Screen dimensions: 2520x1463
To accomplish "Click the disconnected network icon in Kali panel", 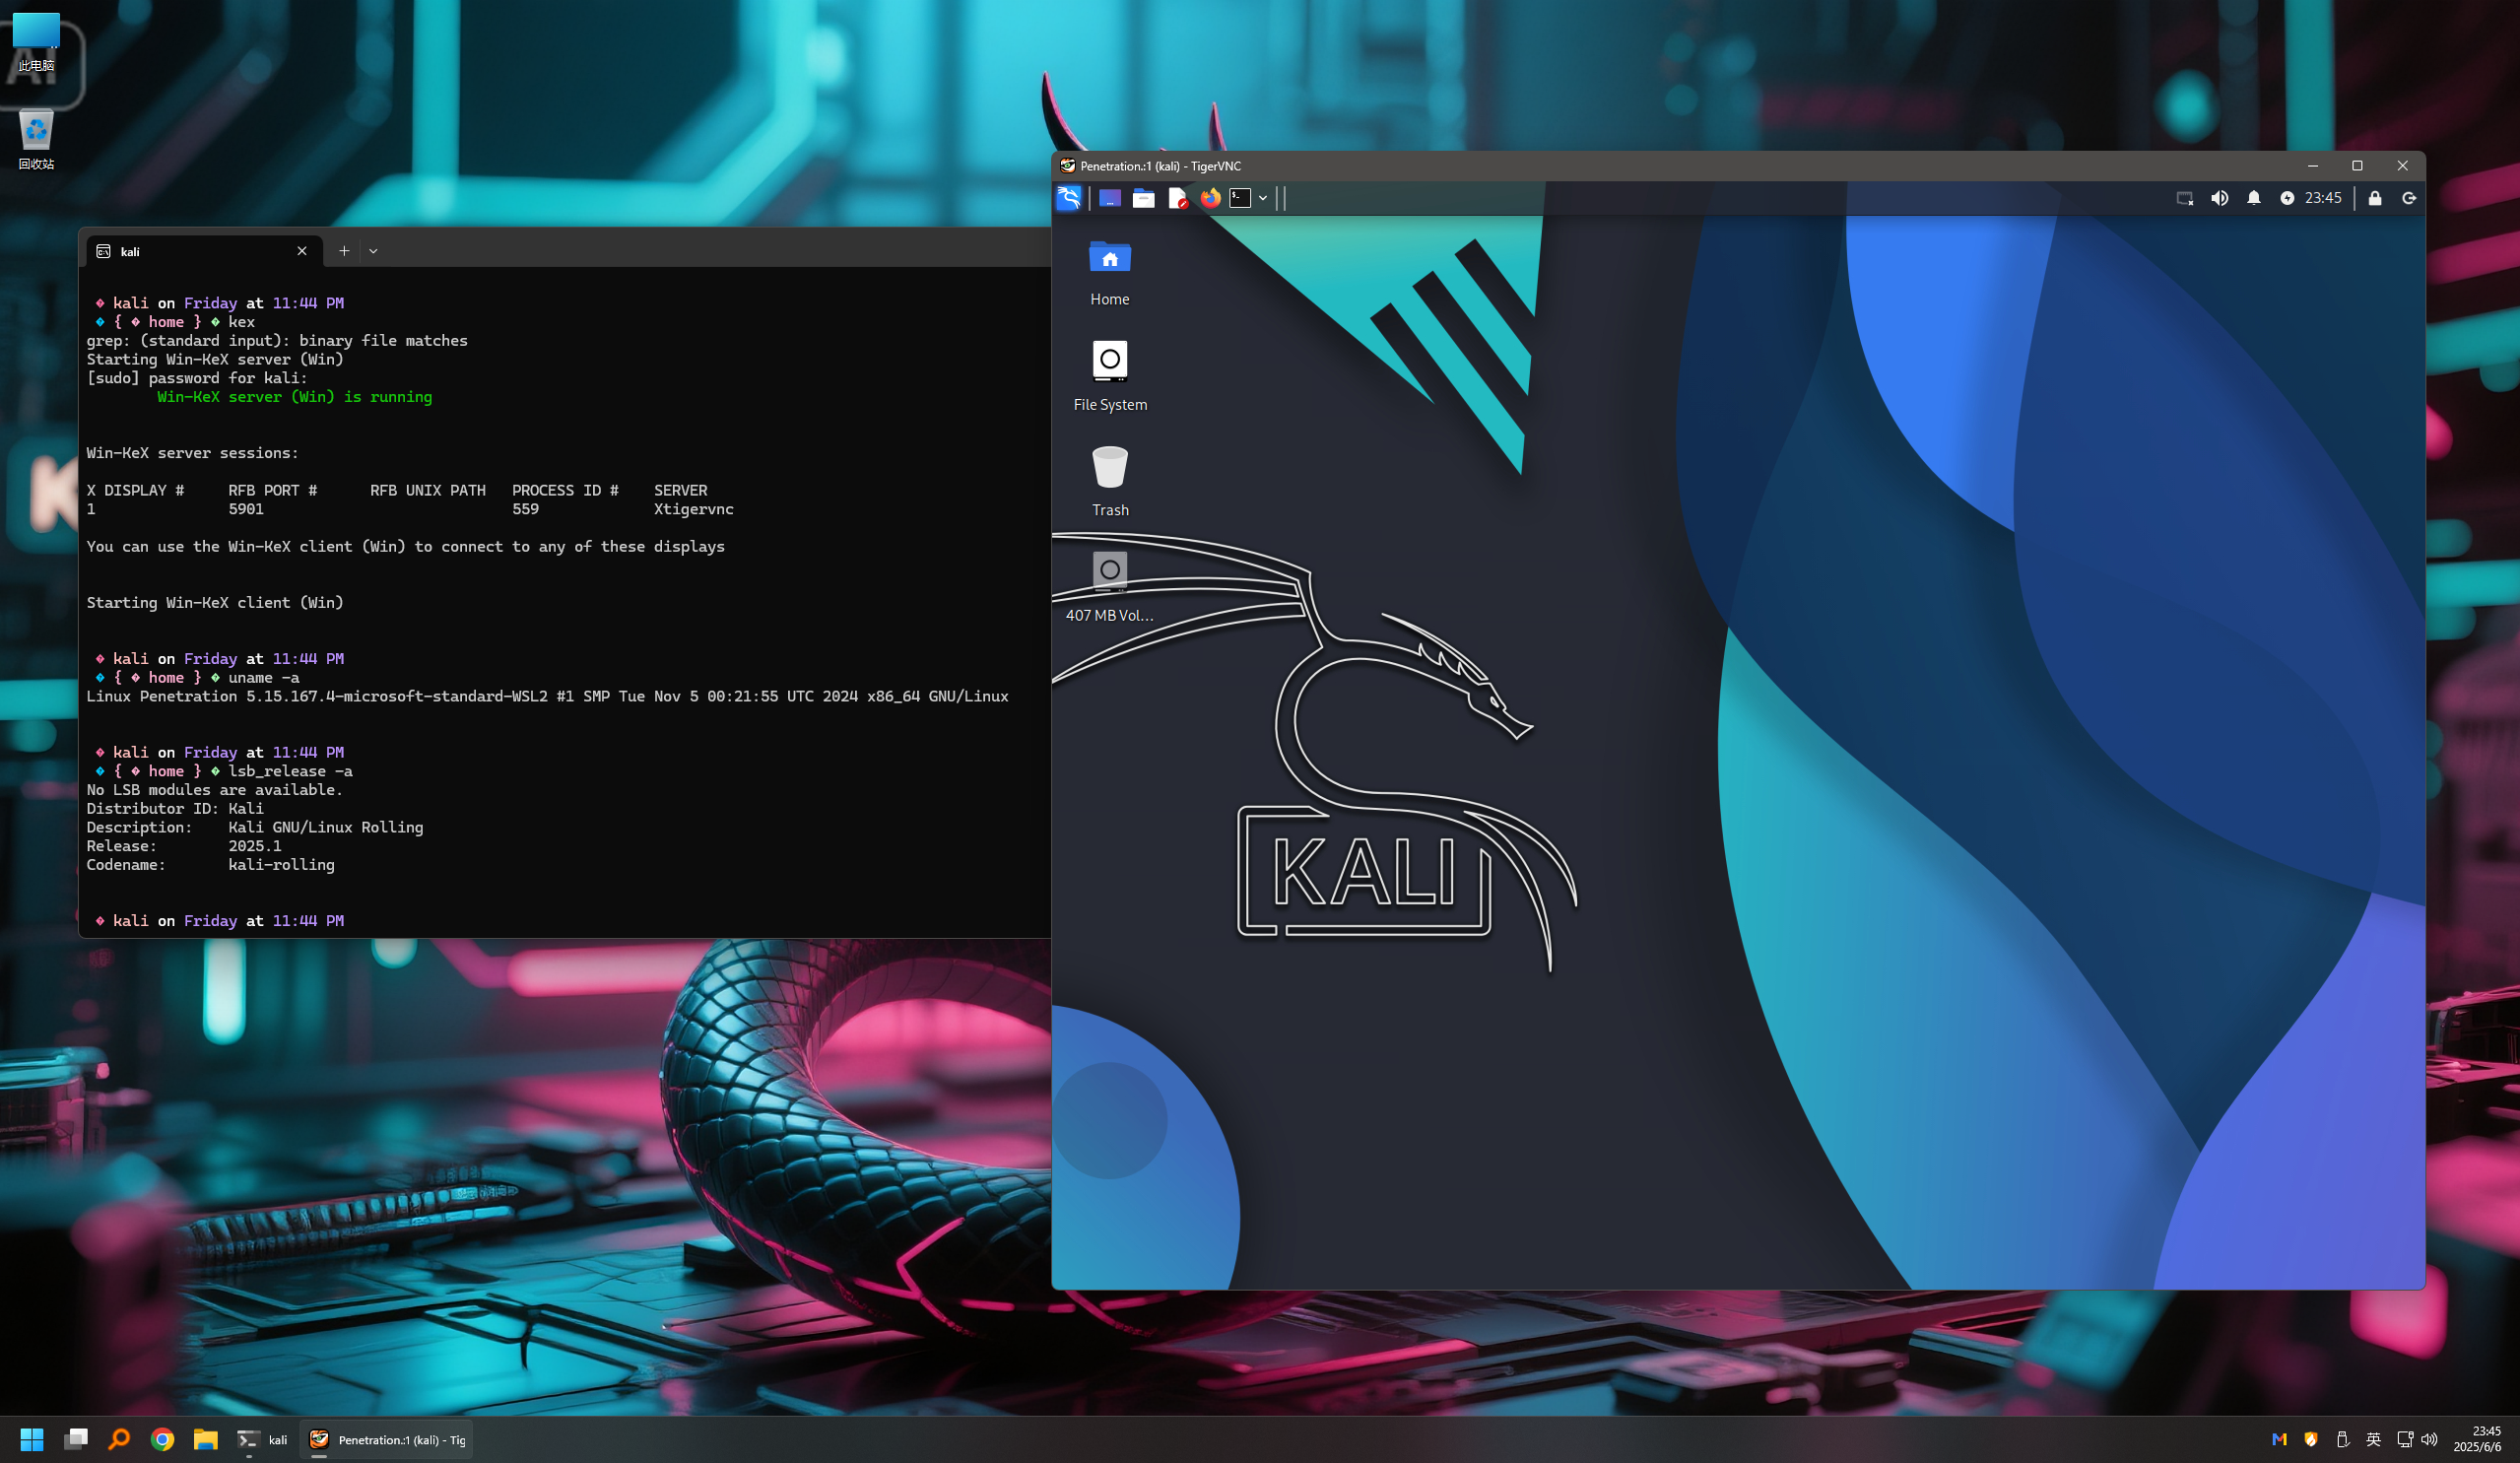I will 2184,198.
